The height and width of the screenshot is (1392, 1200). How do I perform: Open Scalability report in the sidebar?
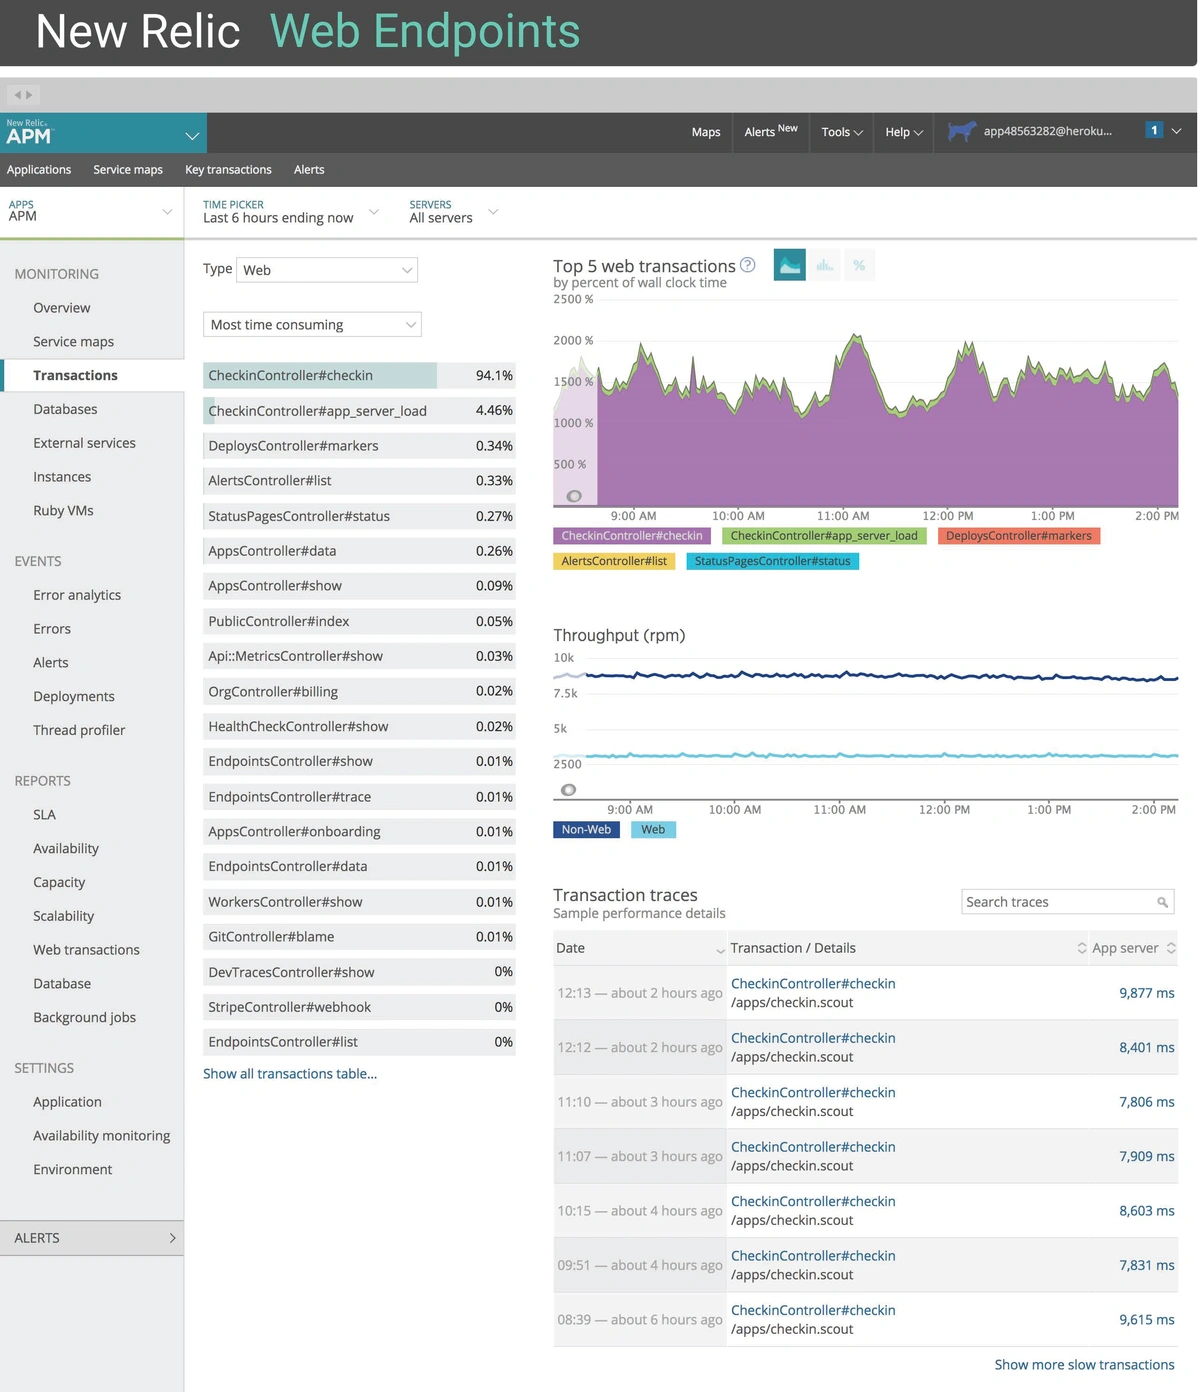coord(63,916)
